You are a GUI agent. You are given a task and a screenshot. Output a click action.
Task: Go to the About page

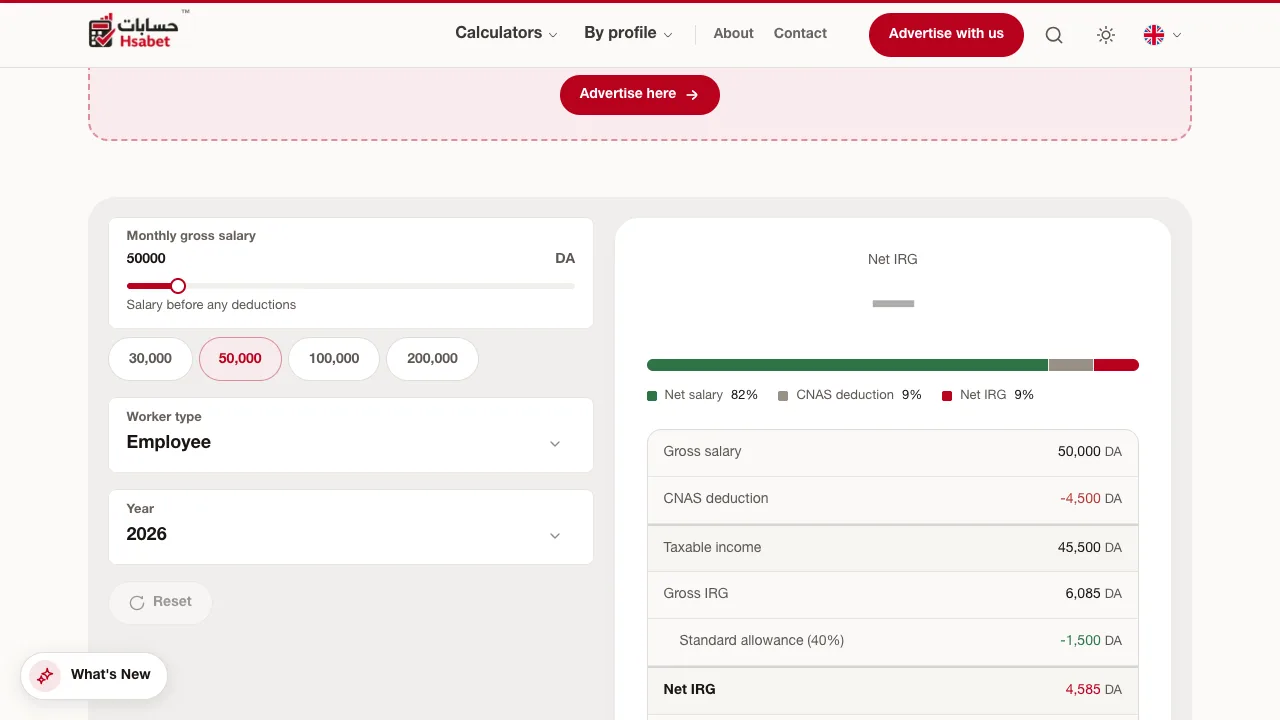coord(733,33)
